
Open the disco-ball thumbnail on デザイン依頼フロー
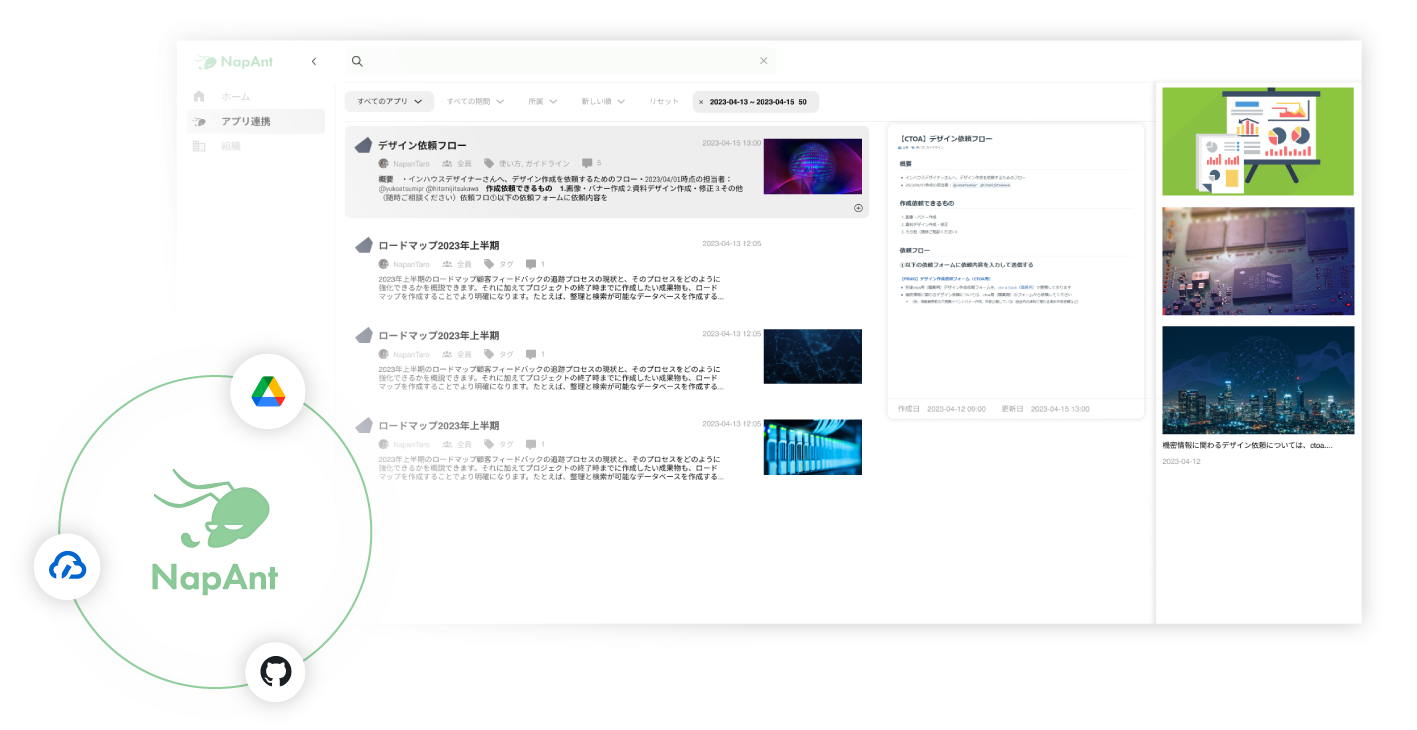(813, 166)
